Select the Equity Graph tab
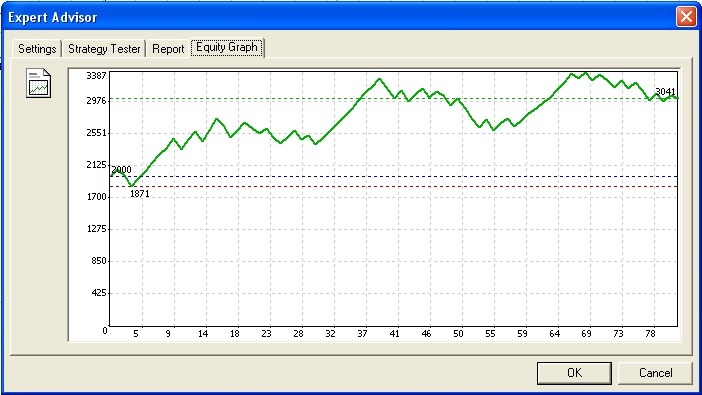The image size is (702, 395). pyautogui.click(x=227, y=47)
